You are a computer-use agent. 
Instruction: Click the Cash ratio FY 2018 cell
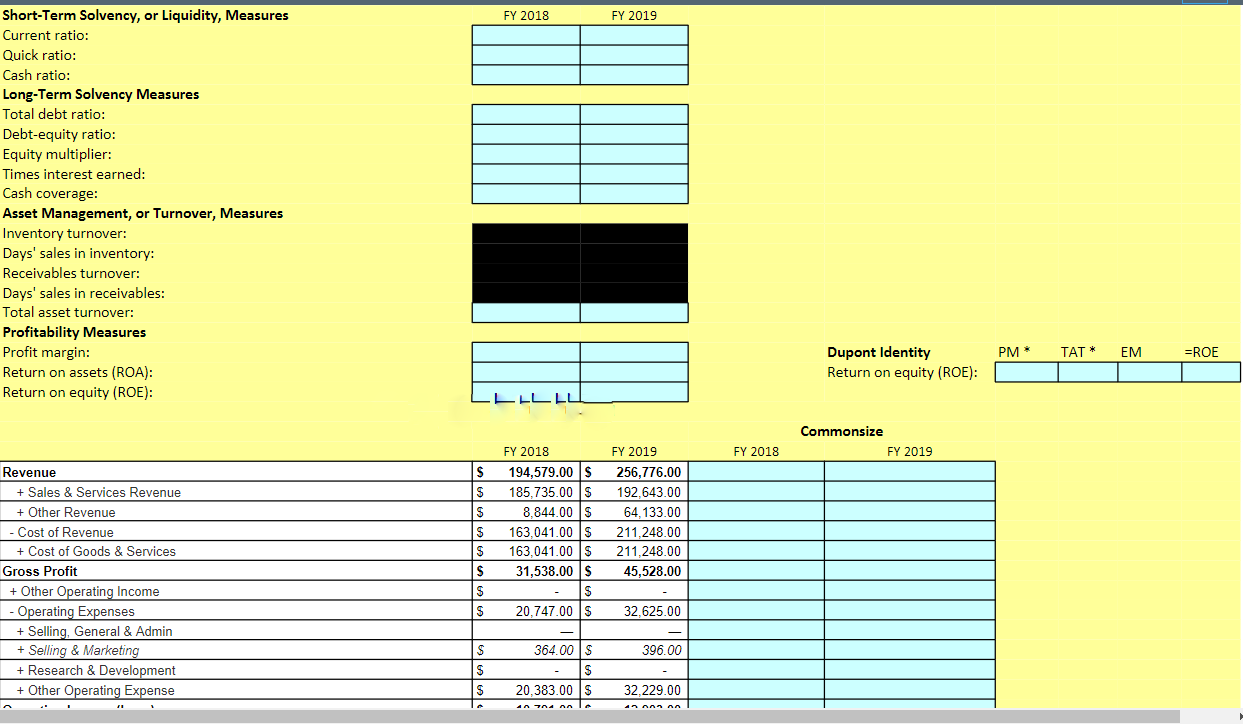click(x=525, y=74)
